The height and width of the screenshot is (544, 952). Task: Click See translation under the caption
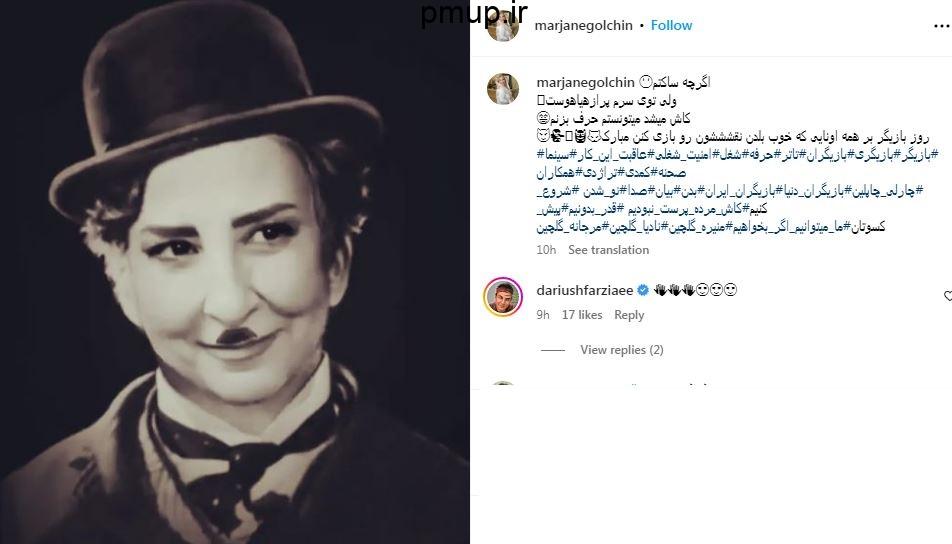pos(608,250)
